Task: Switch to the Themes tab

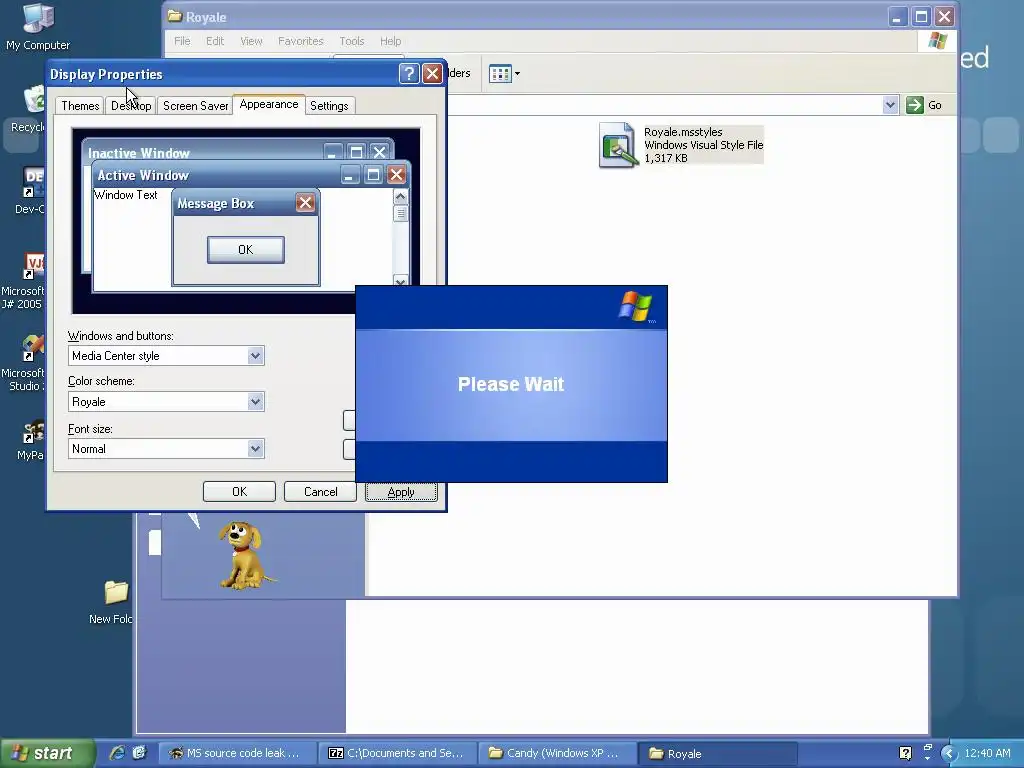Action: [x=80, y=106]
